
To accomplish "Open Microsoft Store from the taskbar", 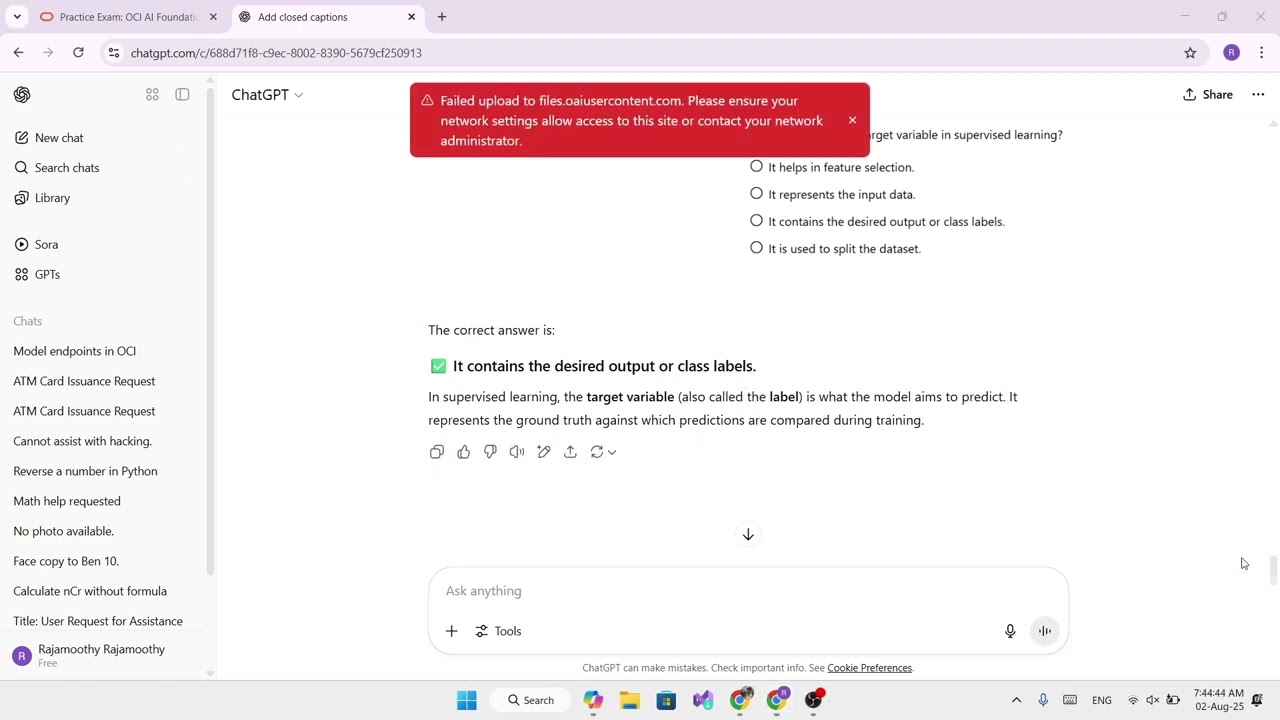I will pyautogui.click(x=666, y=700).
